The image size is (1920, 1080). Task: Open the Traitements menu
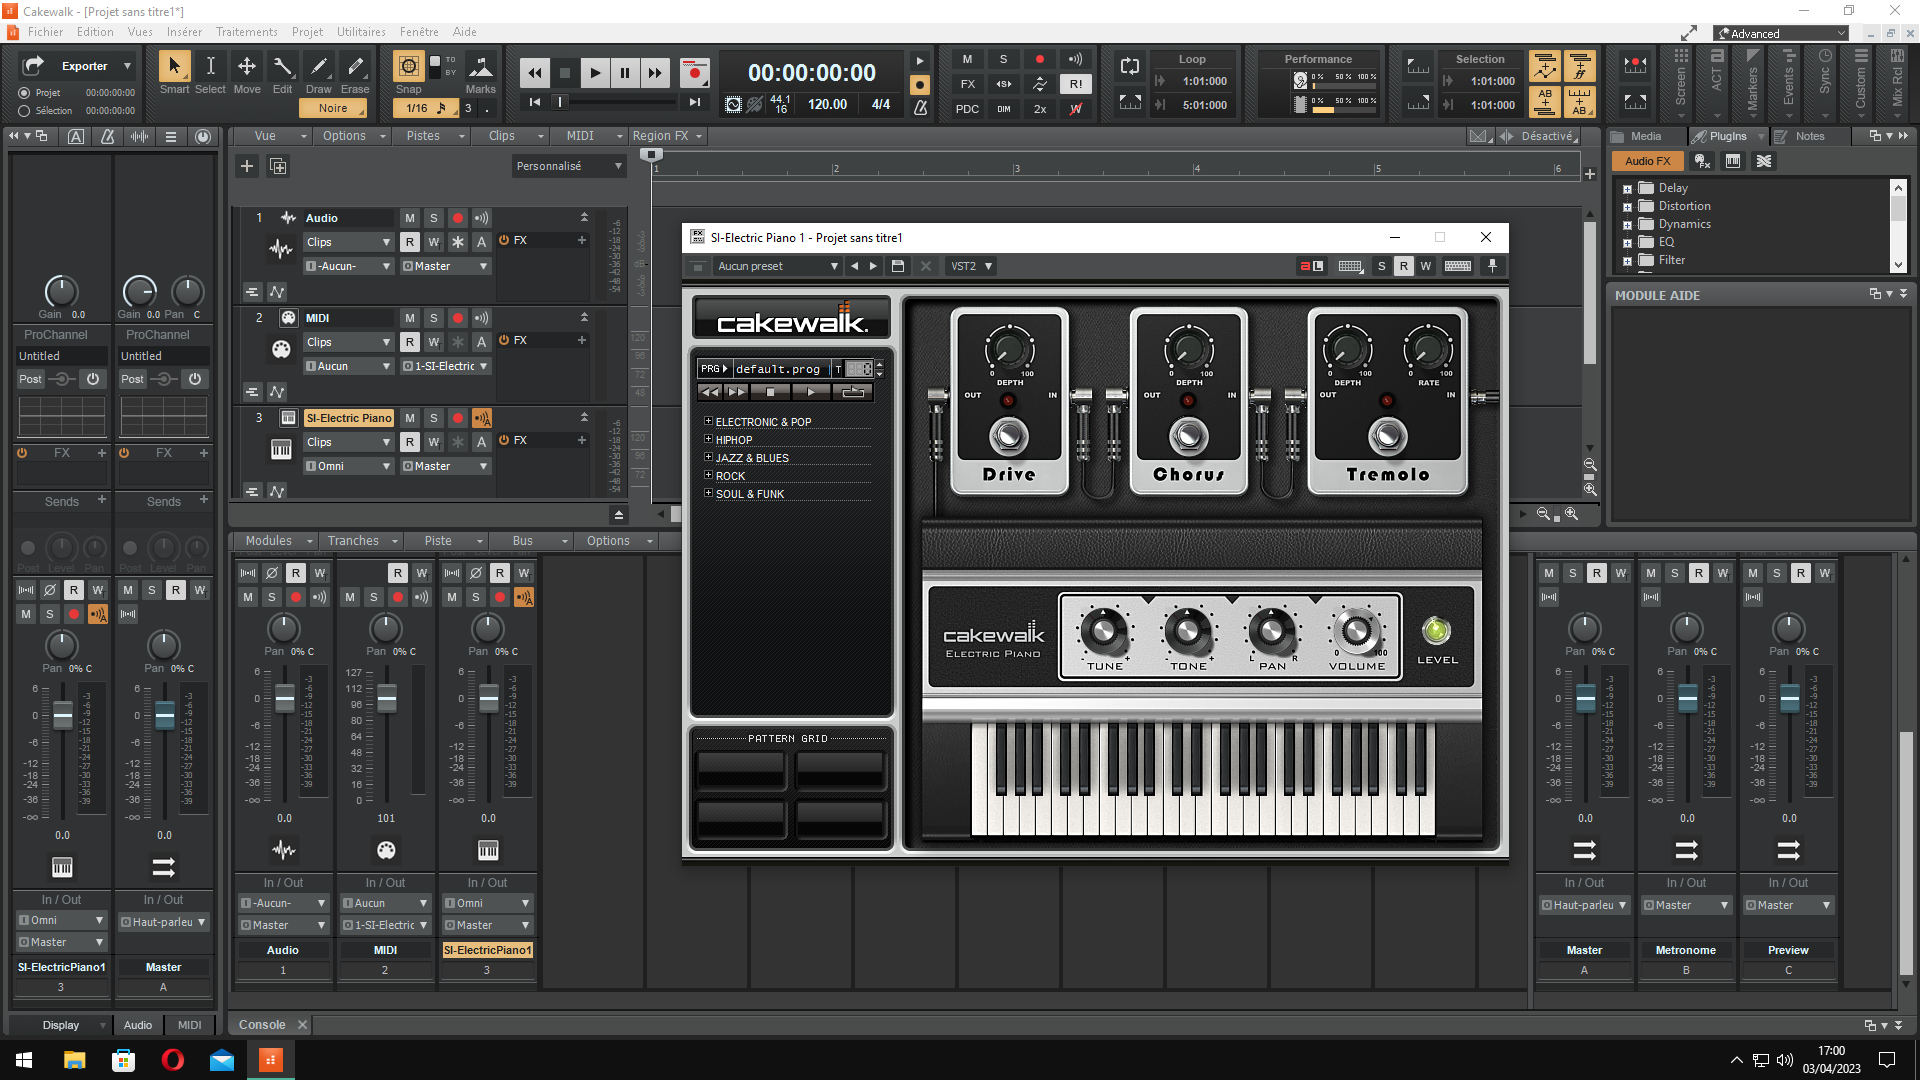coord(246,32)
